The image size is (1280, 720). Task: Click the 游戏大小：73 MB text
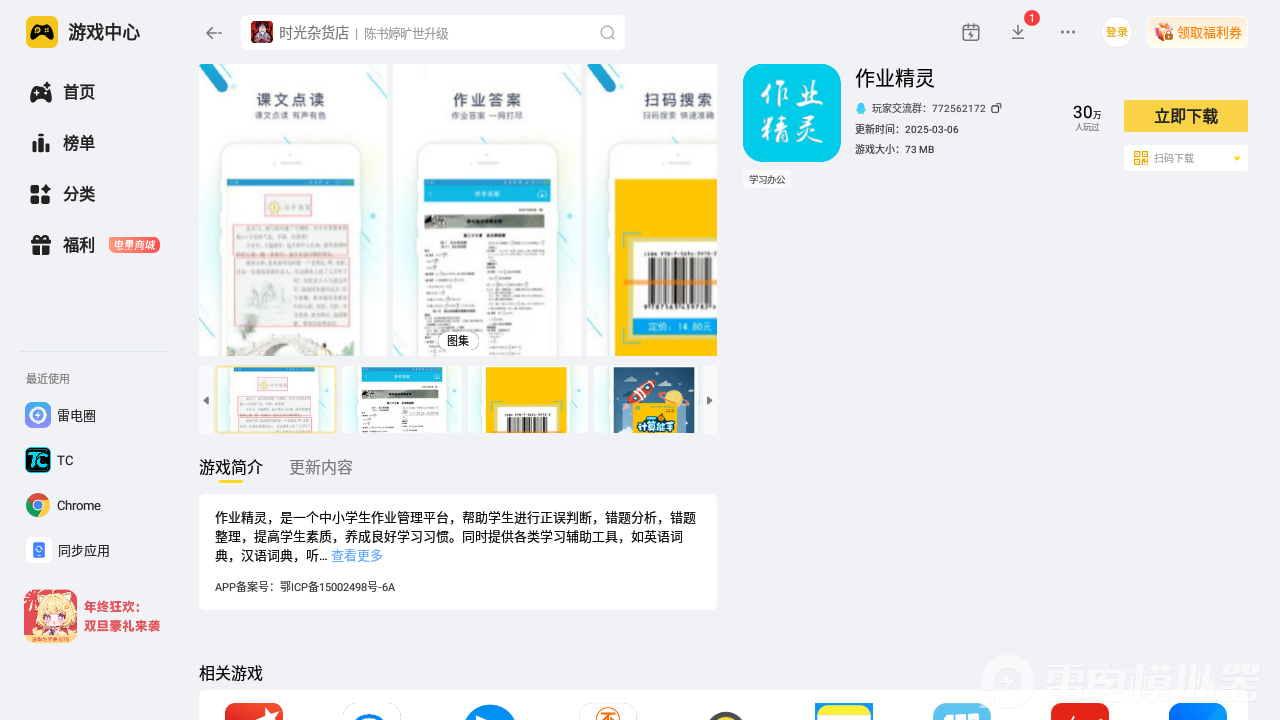pos(895,149)
